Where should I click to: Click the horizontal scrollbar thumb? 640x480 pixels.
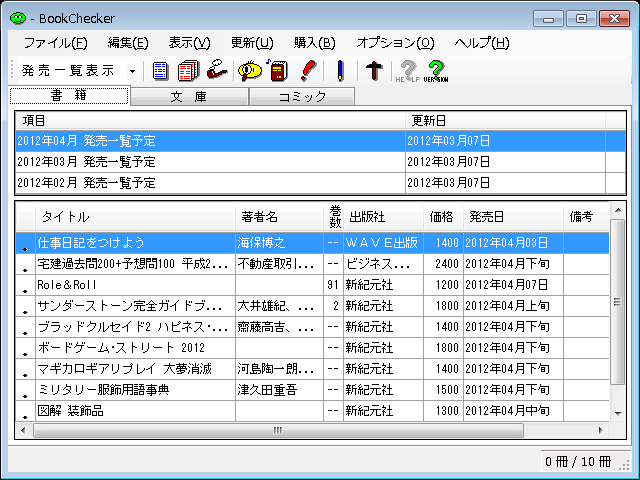point(278,430)
